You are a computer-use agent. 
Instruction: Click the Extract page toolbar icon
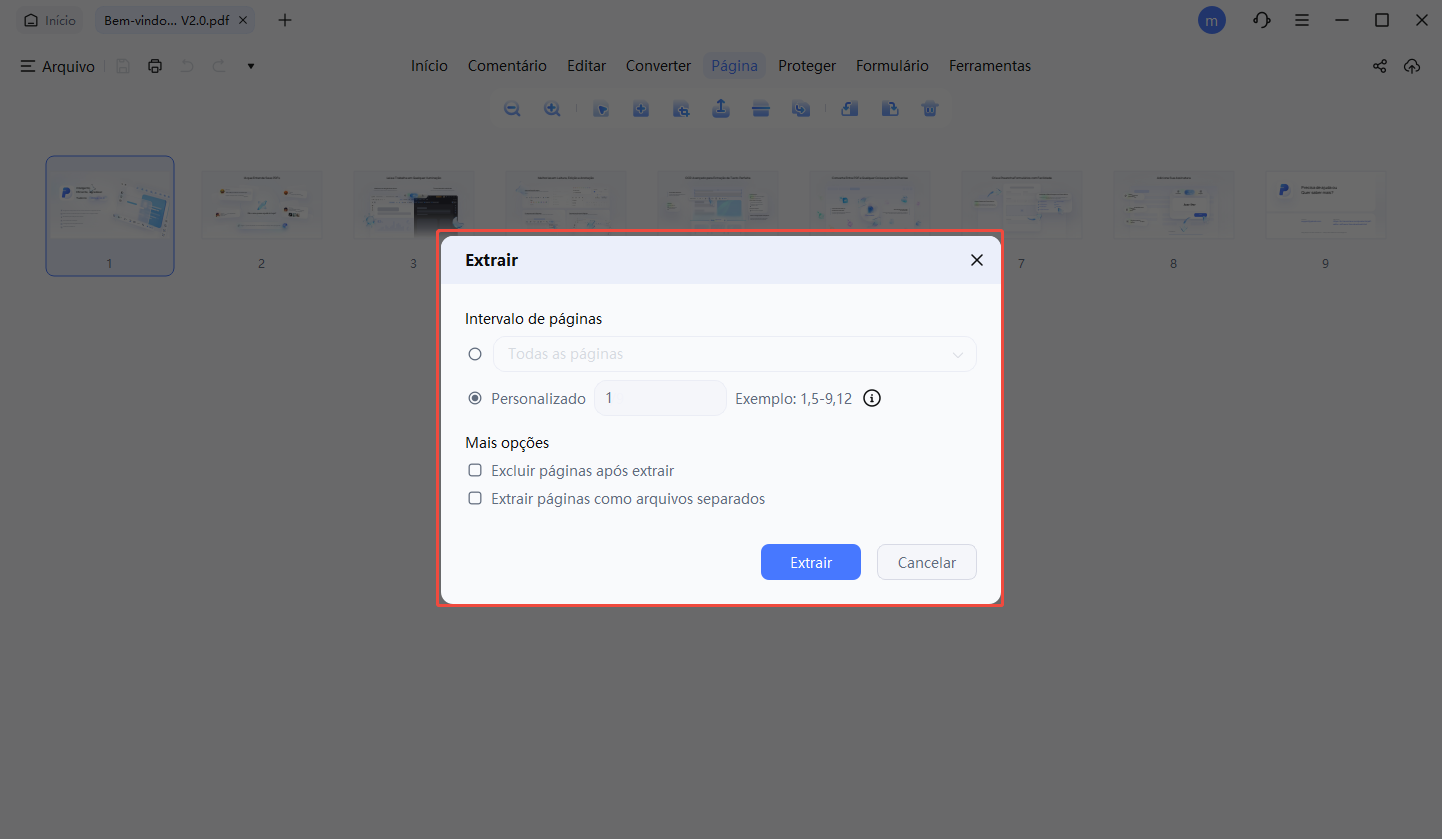(x=721, y=108)
